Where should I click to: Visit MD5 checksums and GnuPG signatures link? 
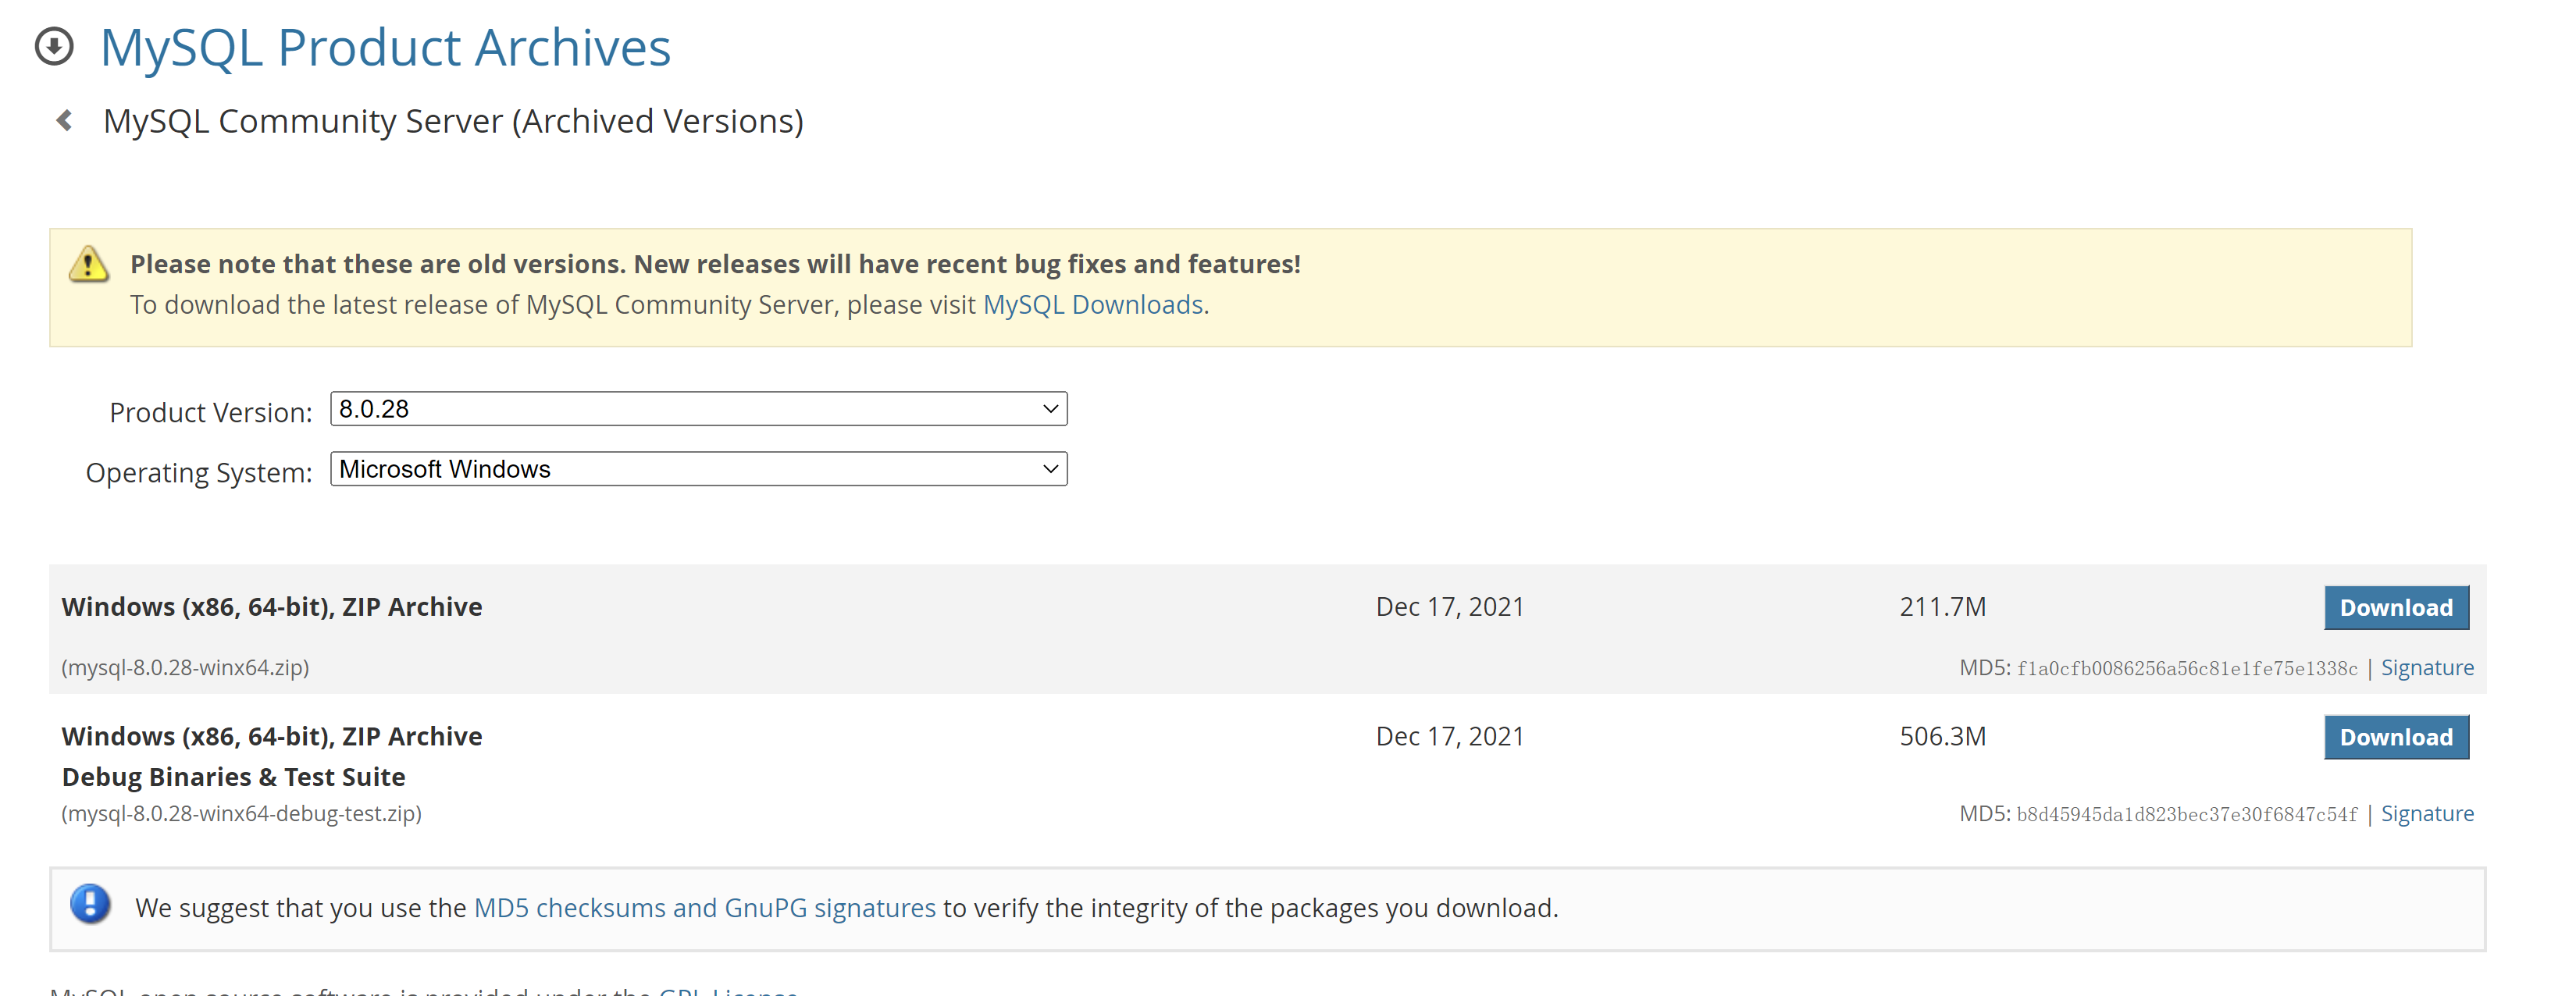click(x=704, y=908)
